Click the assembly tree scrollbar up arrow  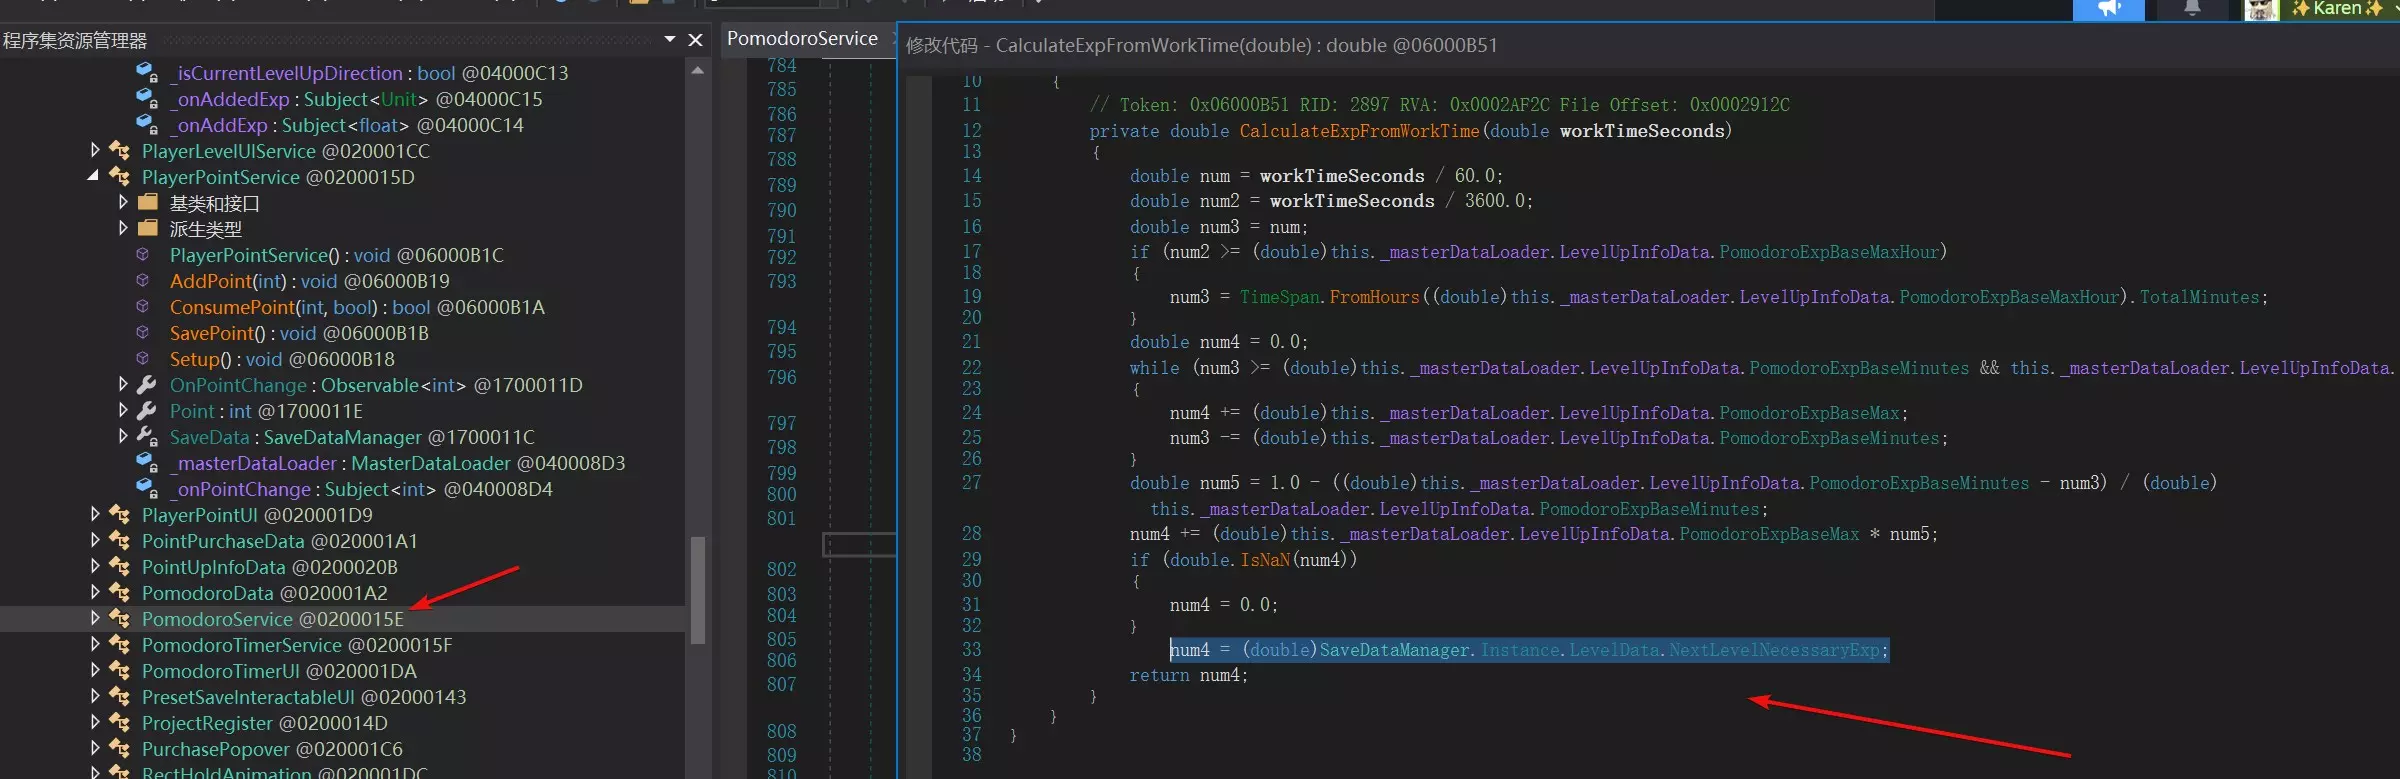(x=698, y=71)
